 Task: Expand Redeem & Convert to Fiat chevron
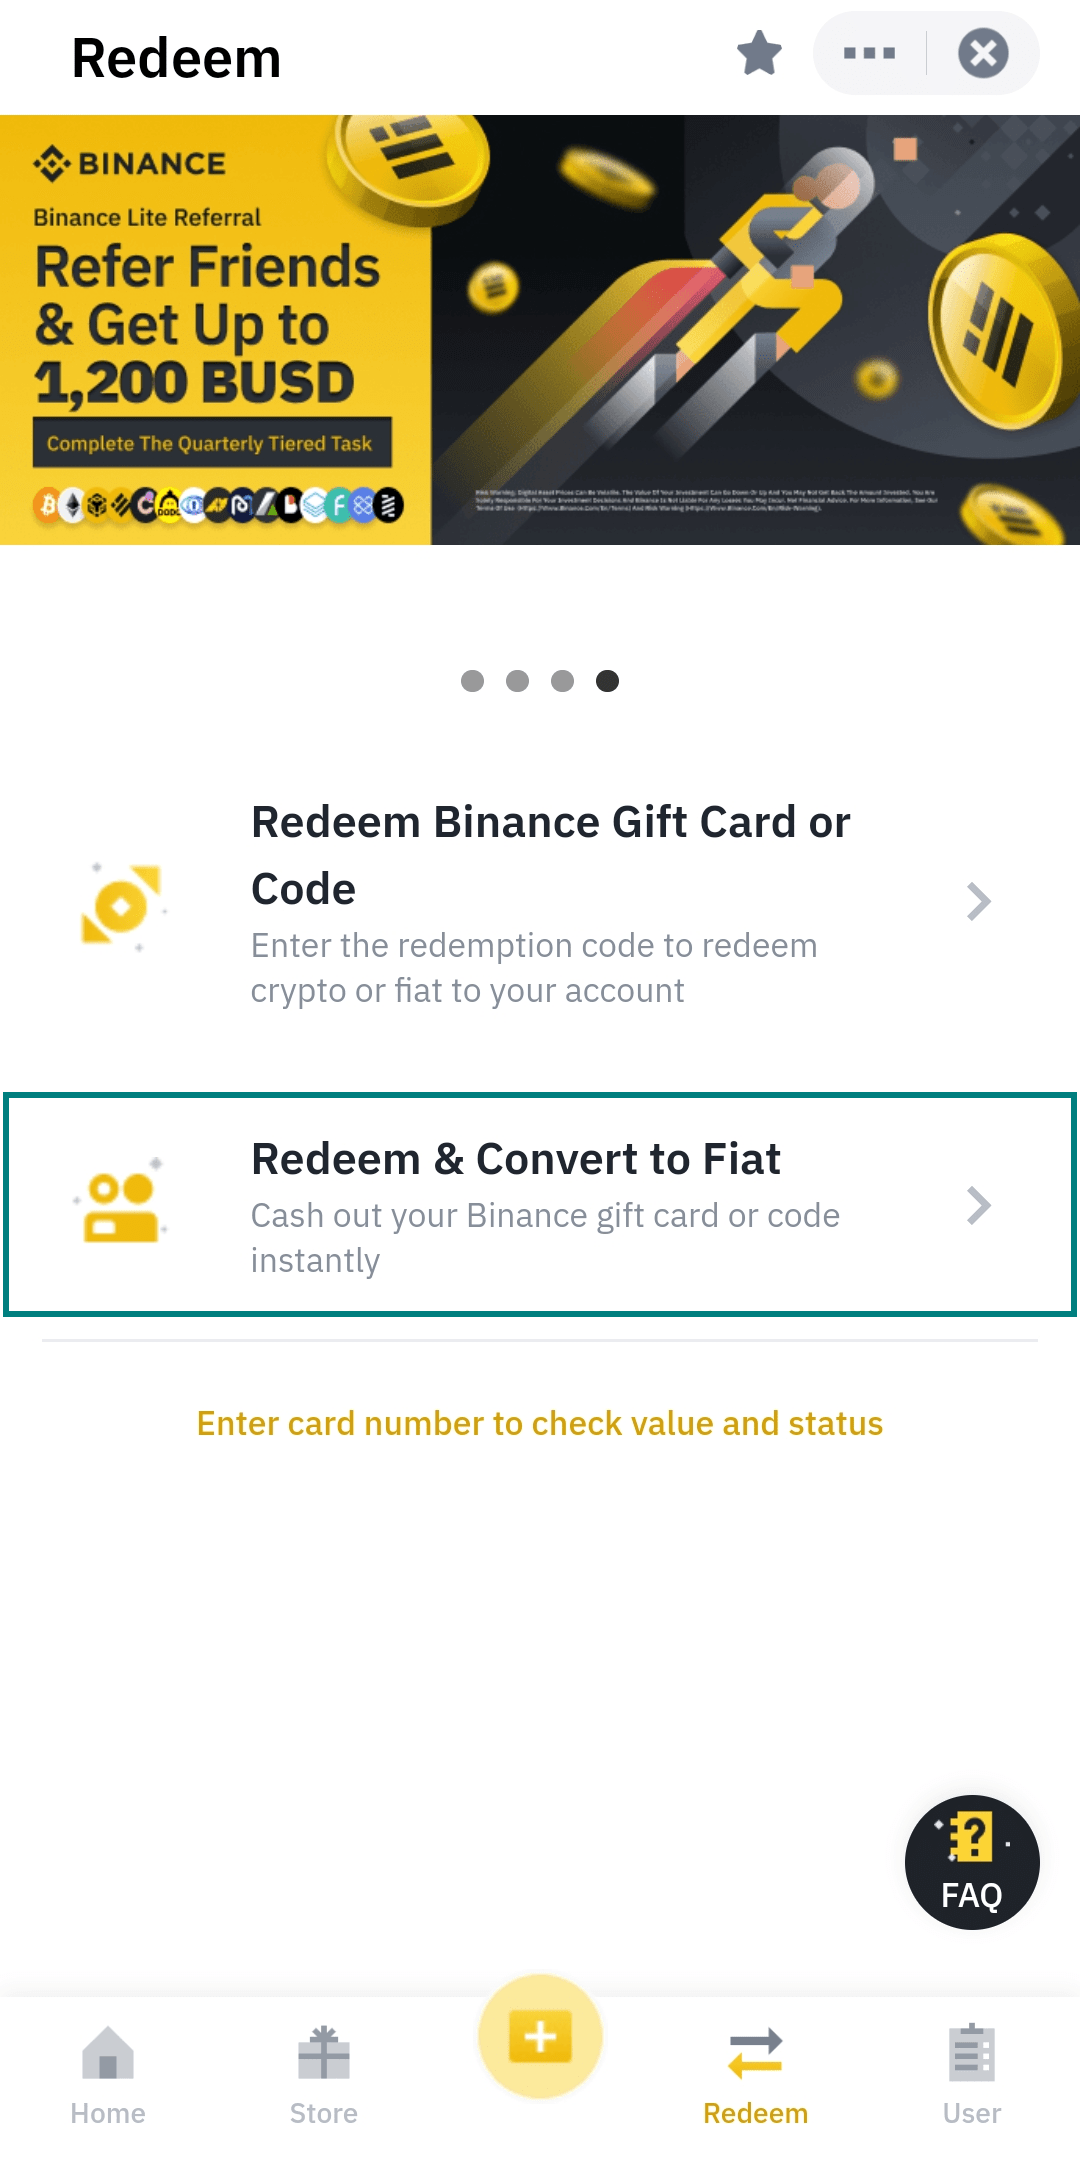[x=979, y=1206]
